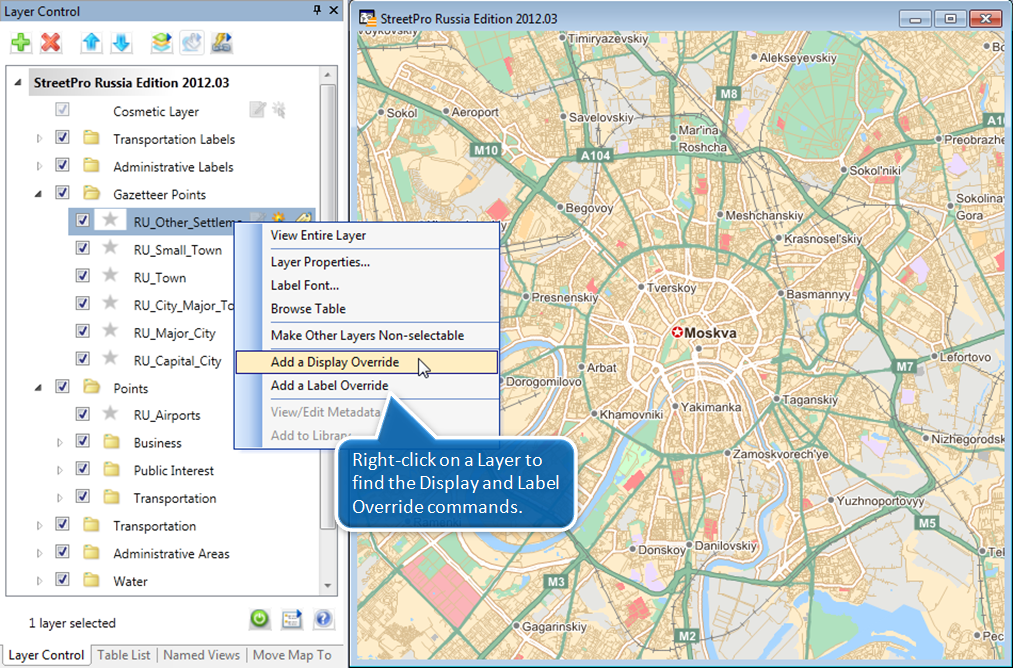This screenshot has height=668, width=1013.
Task: Open the Move Map To tab
Action: pyautogui.click(x=292, y=654)
